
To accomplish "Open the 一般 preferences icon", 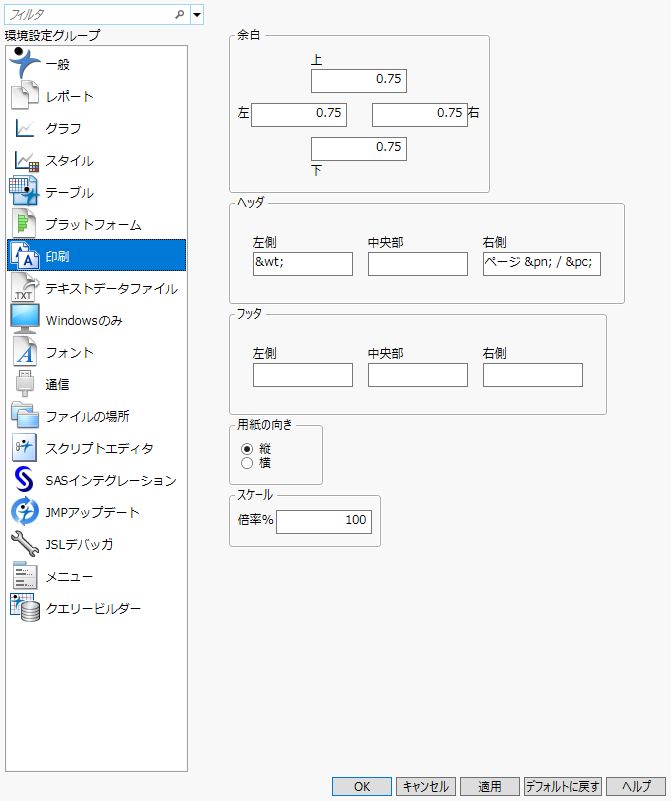I will pos(25,63).
